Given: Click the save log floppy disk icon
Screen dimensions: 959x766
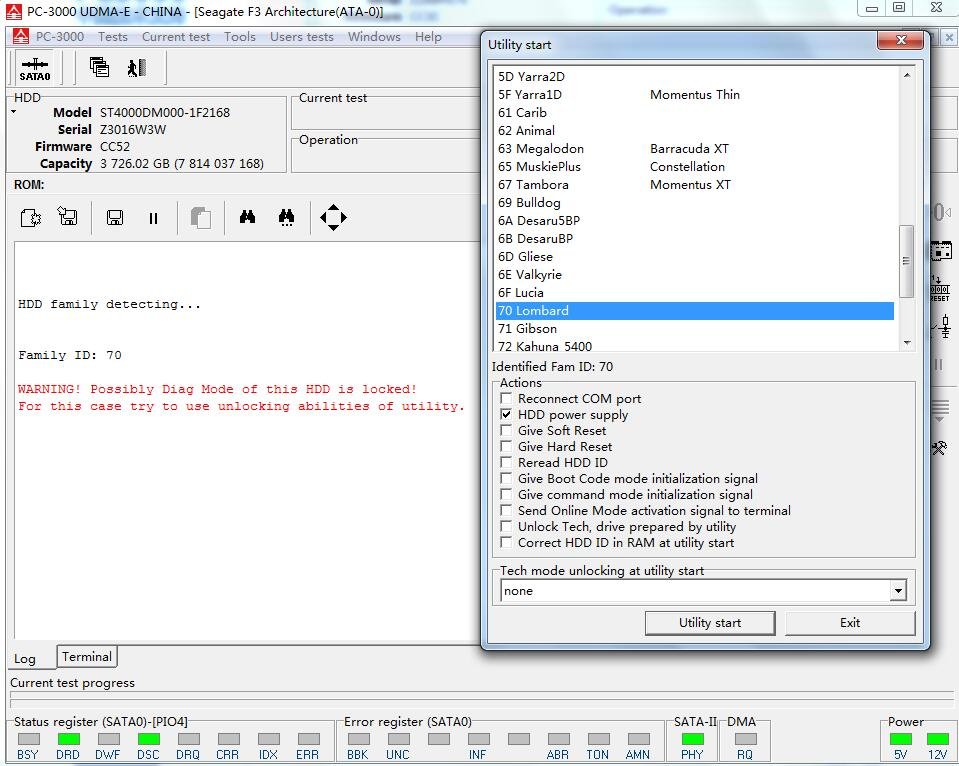Looking at the screenshot, I should 115,217.
